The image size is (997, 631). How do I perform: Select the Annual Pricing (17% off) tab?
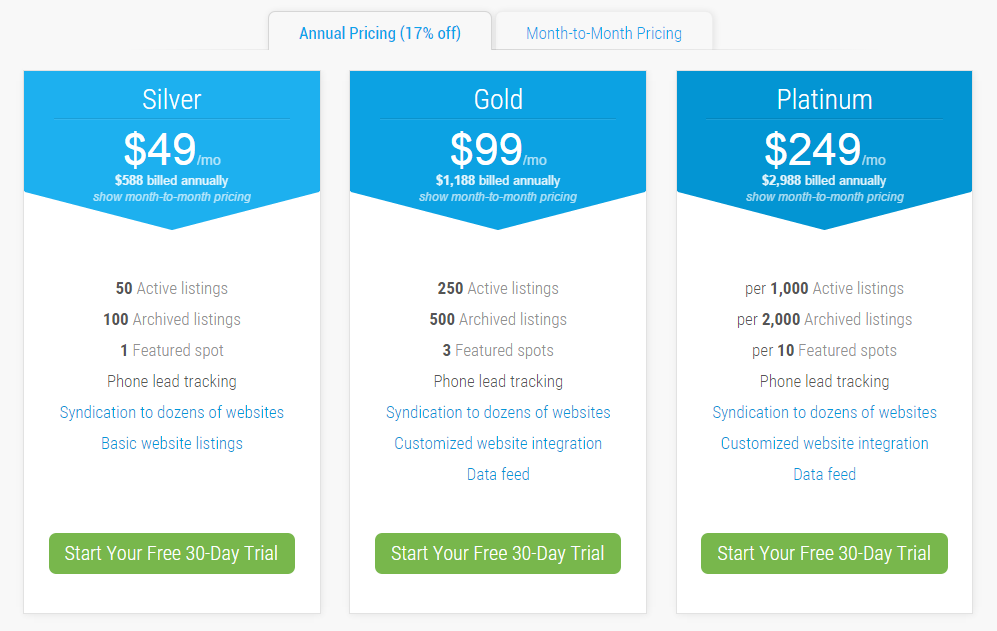(380, 33)
